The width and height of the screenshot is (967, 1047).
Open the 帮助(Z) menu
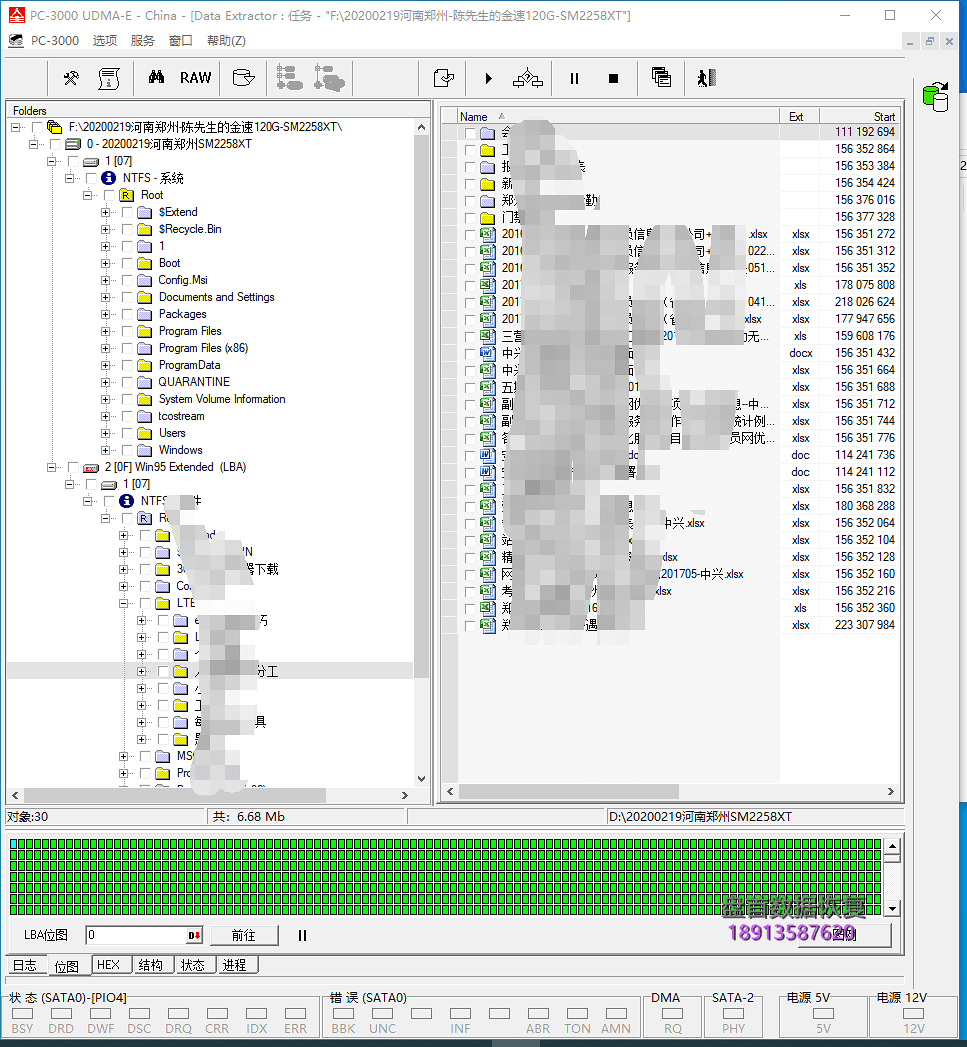coord(226,41)
